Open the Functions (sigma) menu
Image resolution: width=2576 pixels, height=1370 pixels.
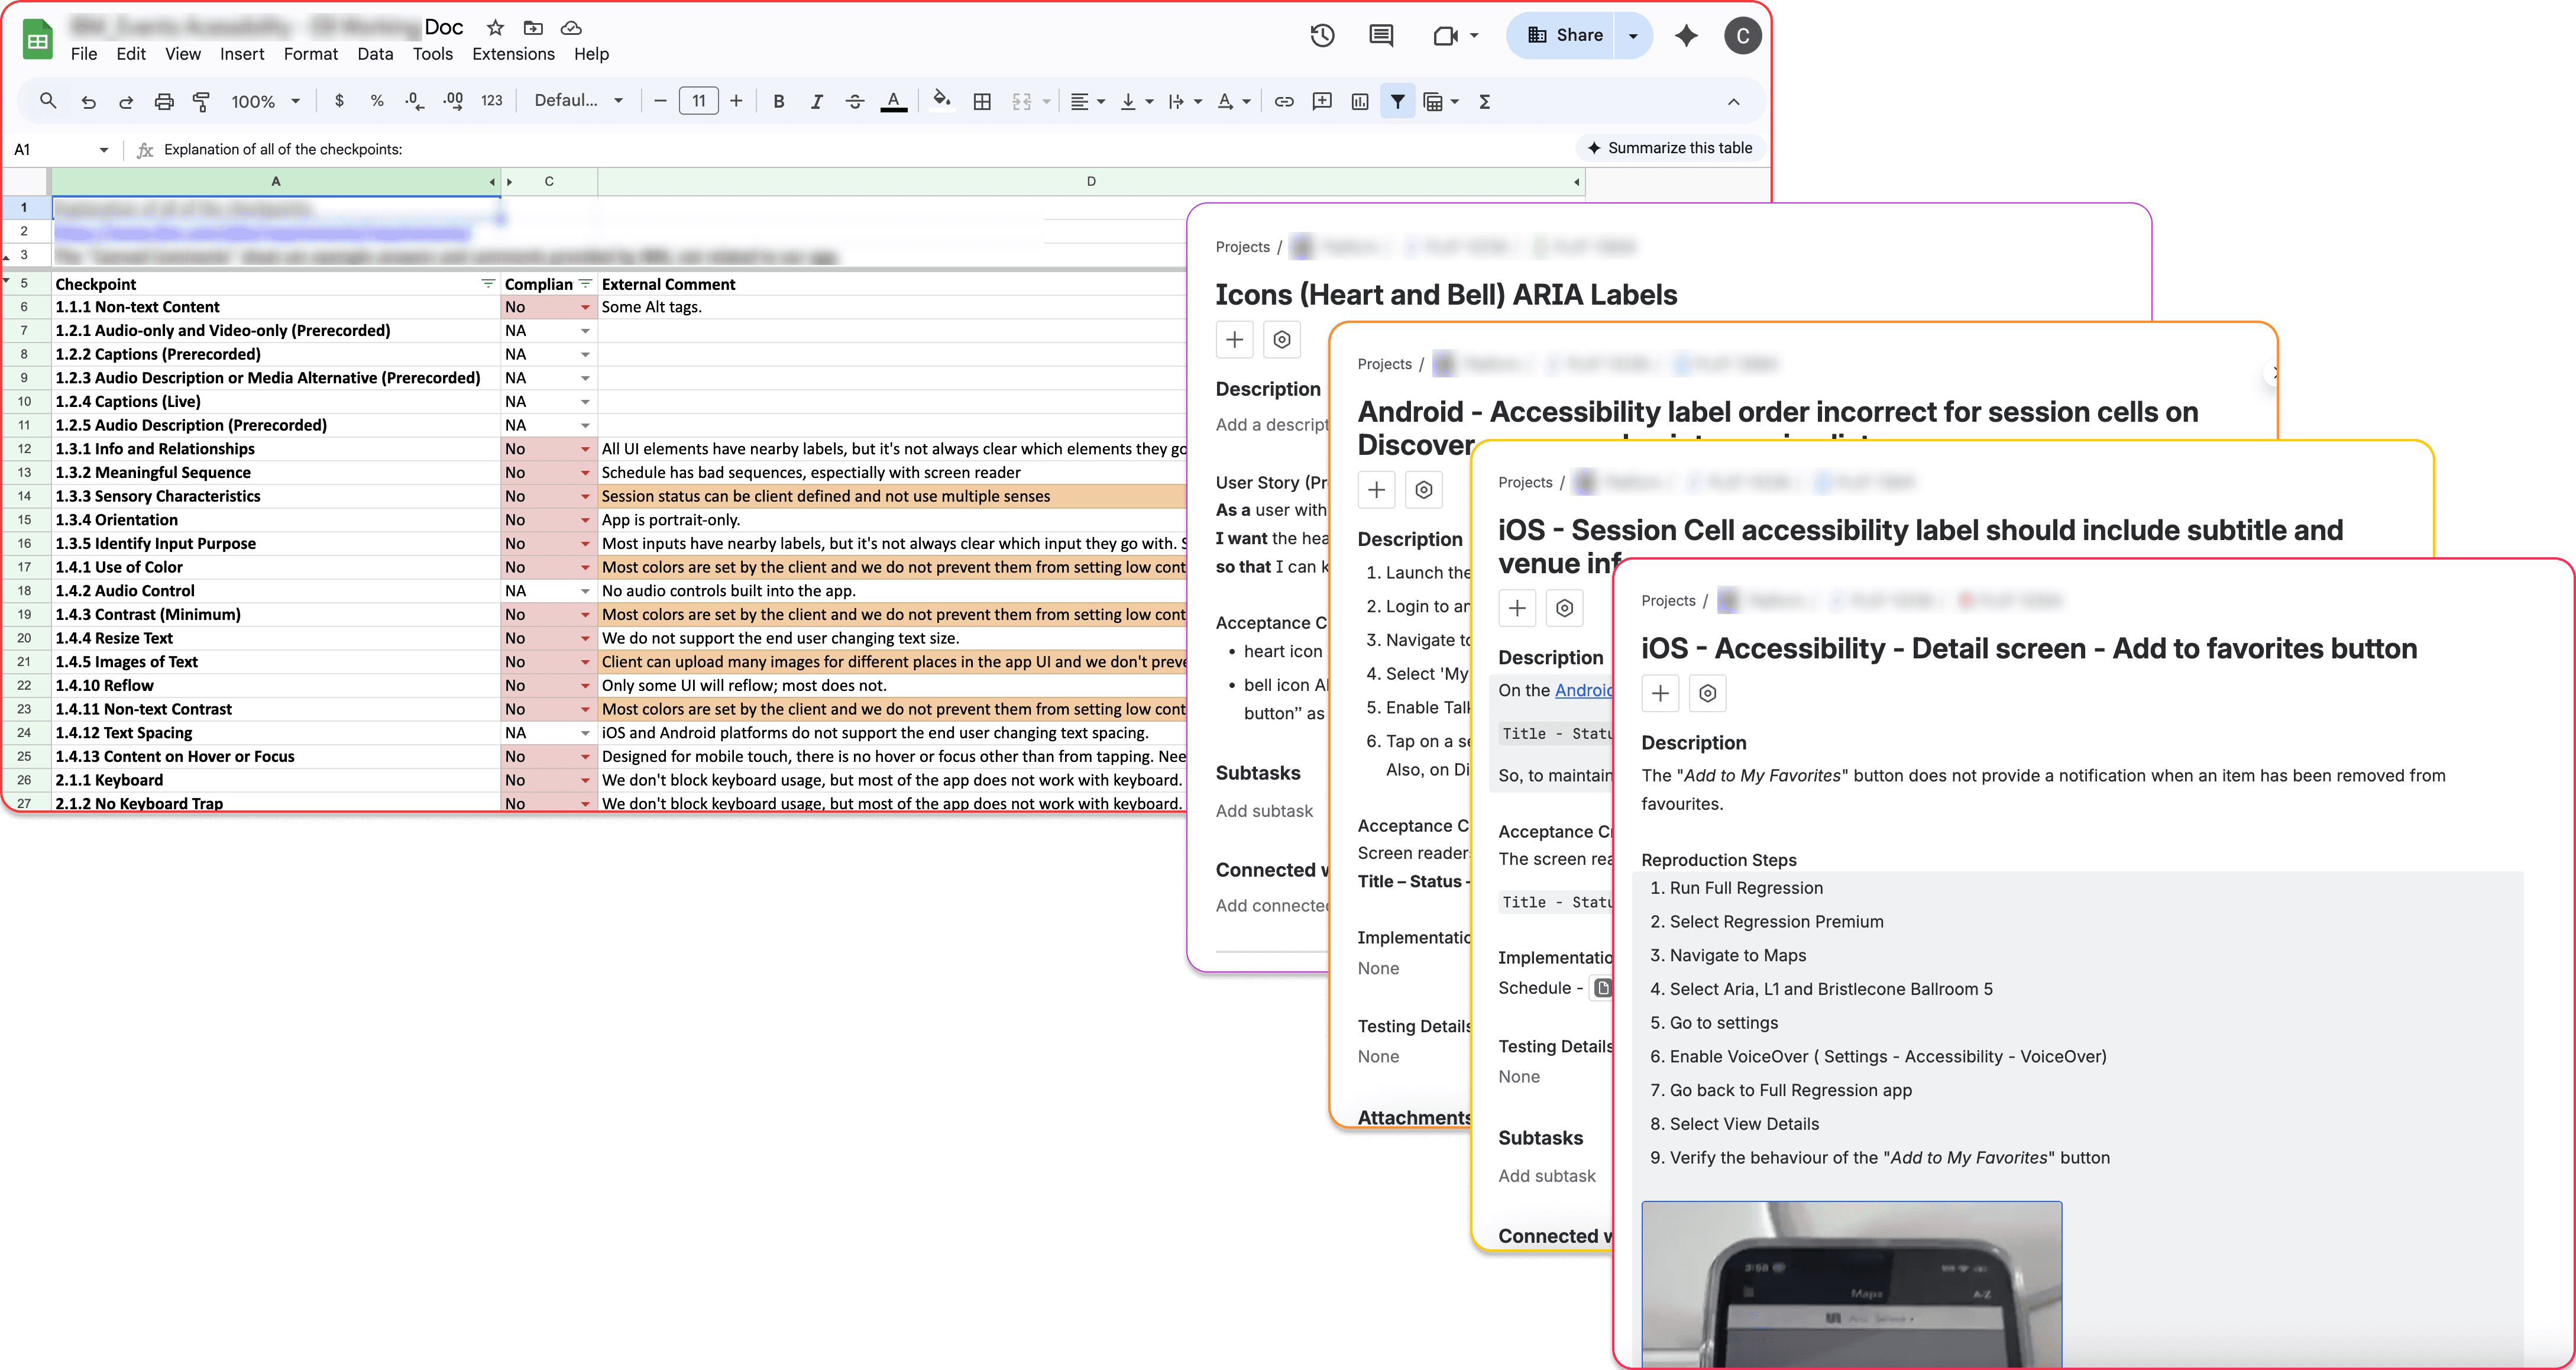pos(1485,101)
